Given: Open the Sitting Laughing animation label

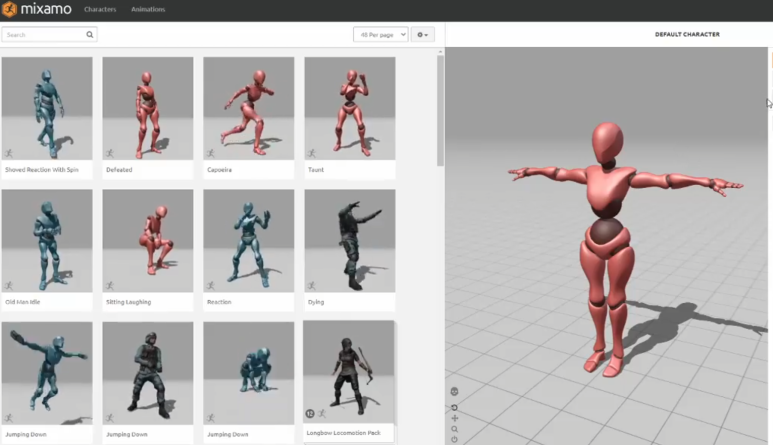Looking at the screenshot, I should (128, 302).
